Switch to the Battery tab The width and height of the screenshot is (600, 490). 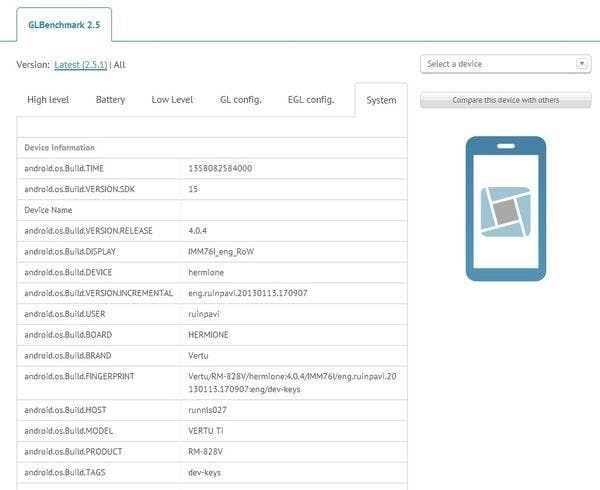pos(110,100)
